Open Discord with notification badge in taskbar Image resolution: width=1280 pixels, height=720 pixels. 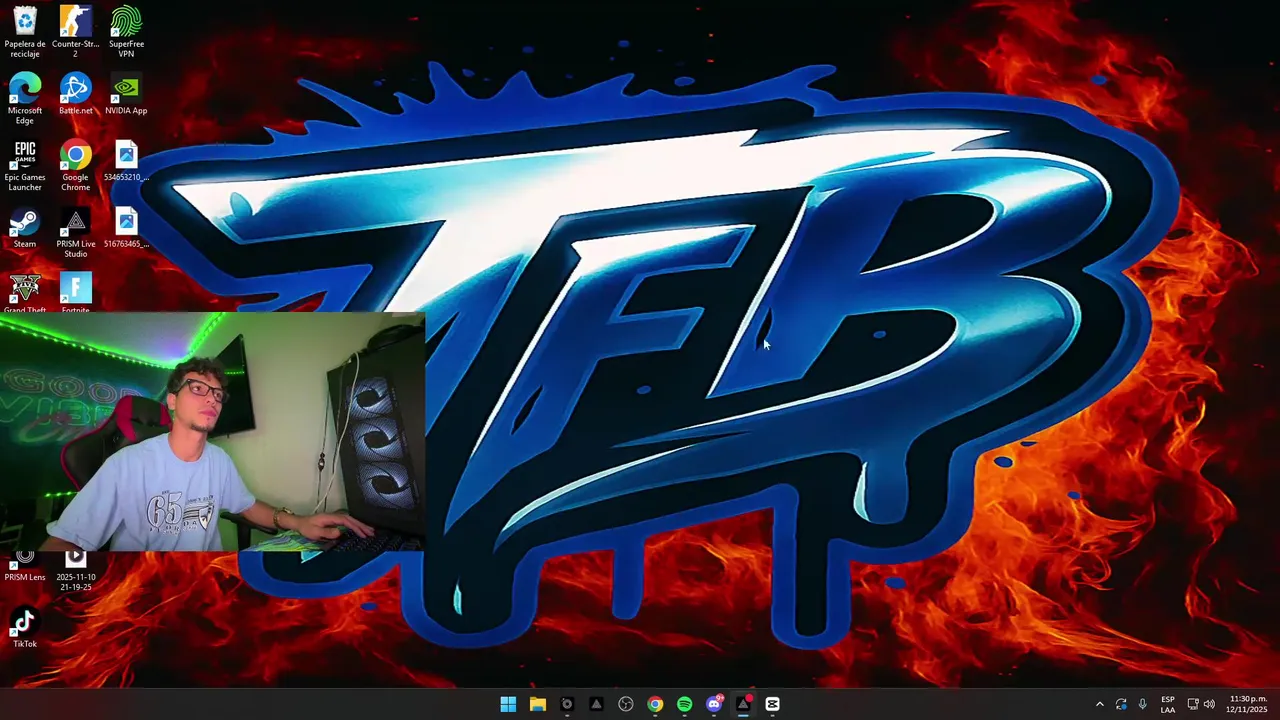(714, 704)
